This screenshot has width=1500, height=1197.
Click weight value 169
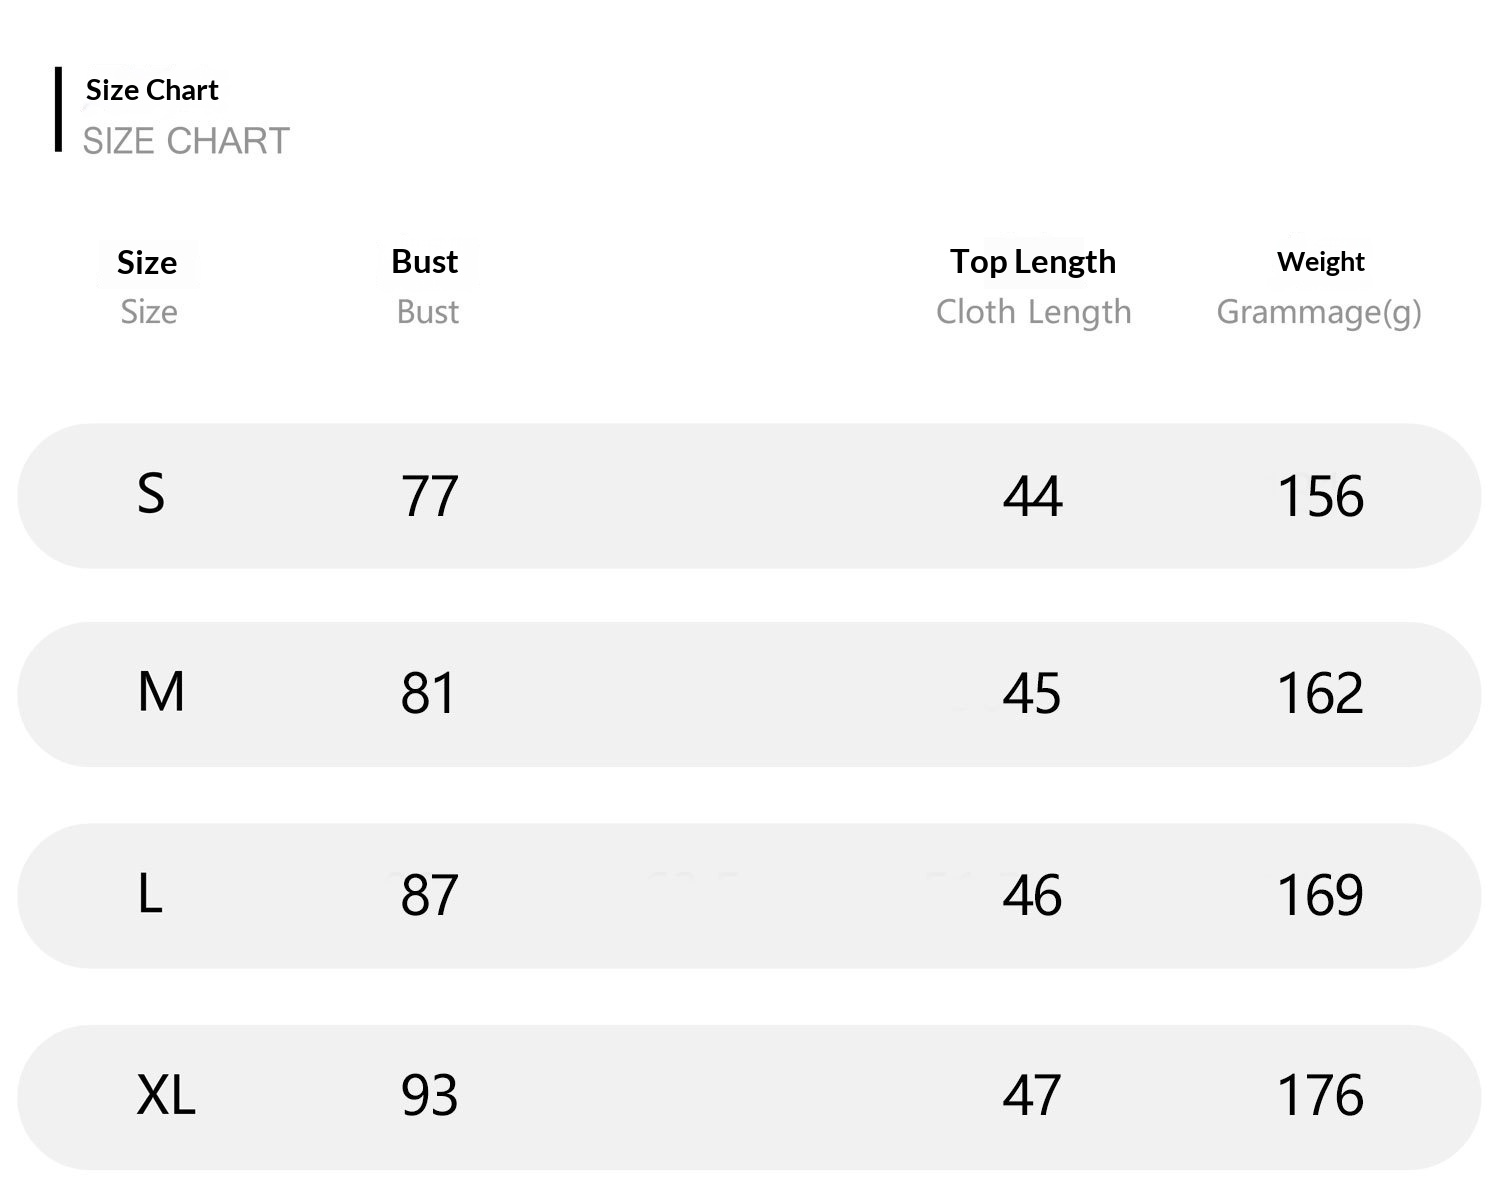pos(1320,895)
